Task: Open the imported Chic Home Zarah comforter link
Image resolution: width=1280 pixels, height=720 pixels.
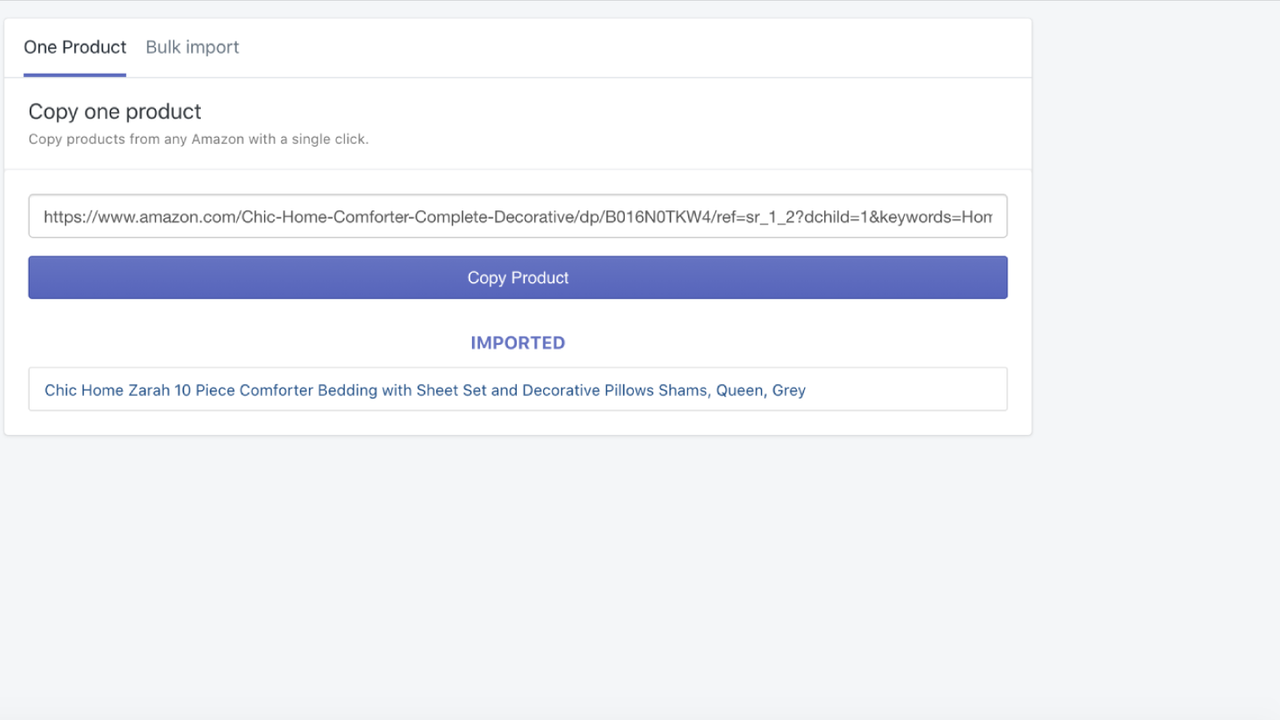Action: tap(425, 390)
